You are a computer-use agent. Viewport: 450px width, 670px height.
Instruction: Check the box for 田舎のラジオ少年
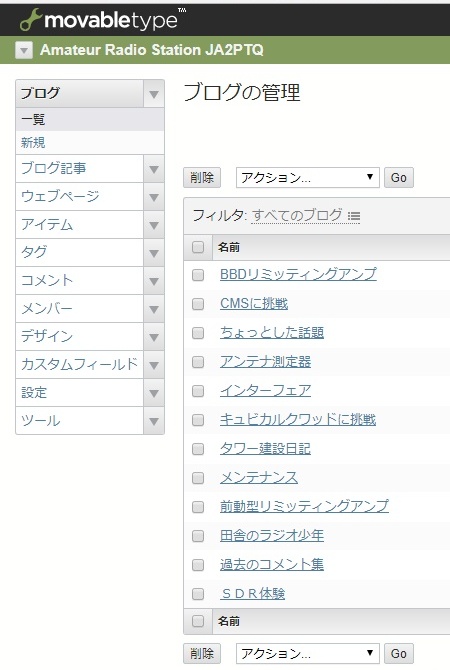click(x=198, y=535)
